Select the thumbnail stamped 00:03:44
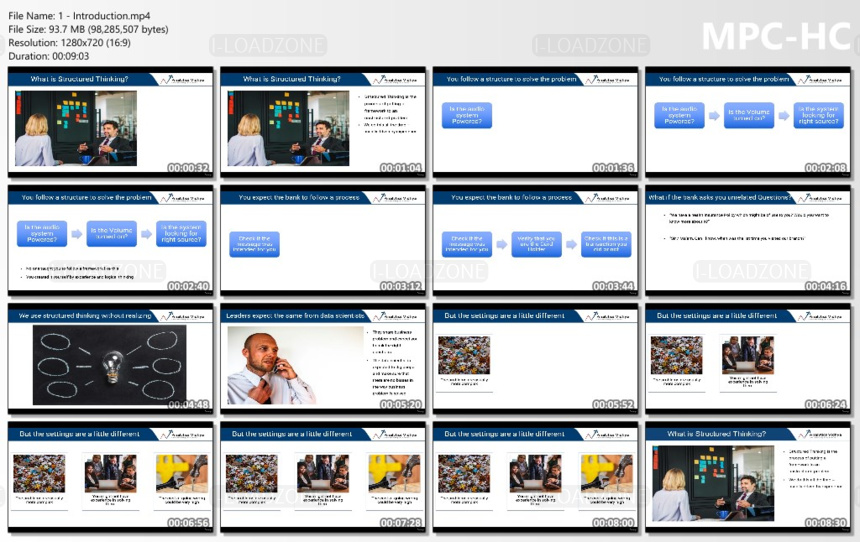This screenshot has width=860, height=542. 535,241
